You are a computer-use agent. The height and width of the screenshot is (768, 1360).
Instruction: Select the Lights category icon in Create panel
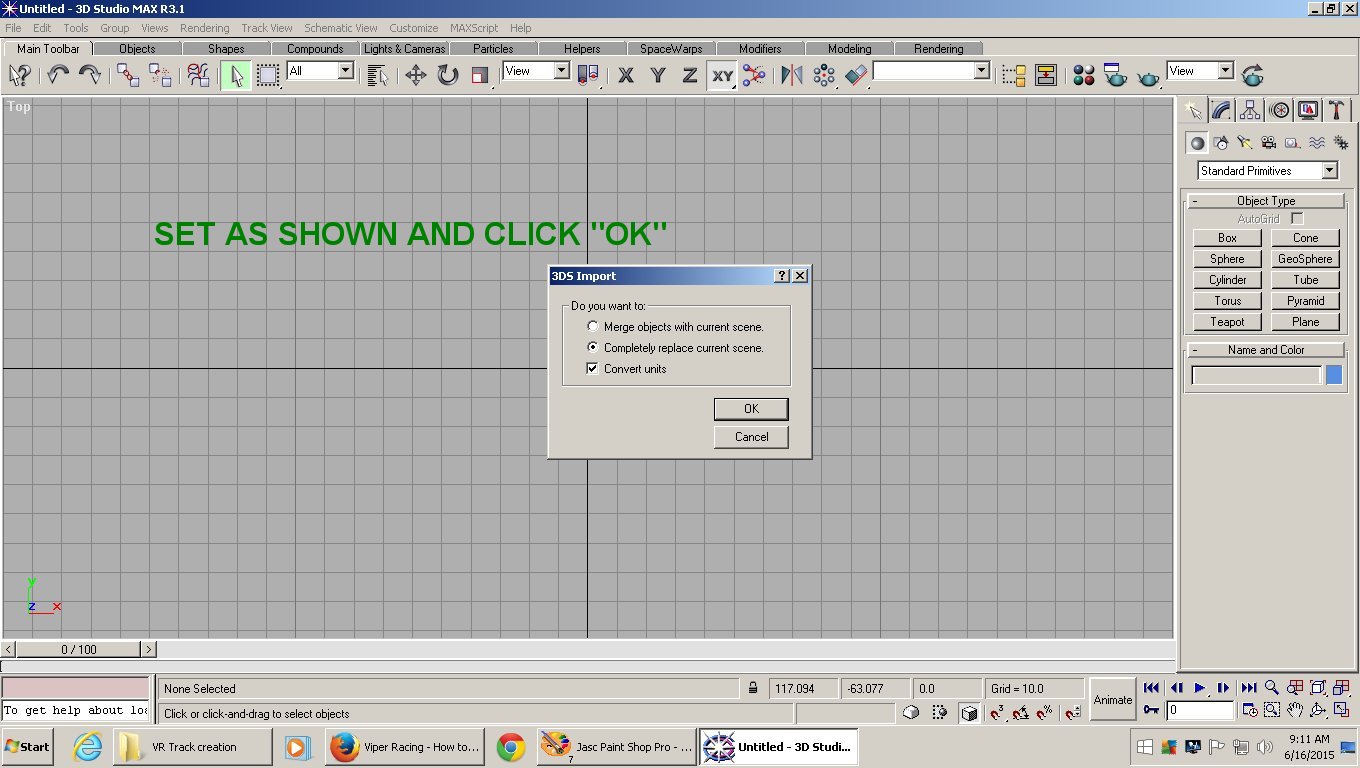(1245, 143)
